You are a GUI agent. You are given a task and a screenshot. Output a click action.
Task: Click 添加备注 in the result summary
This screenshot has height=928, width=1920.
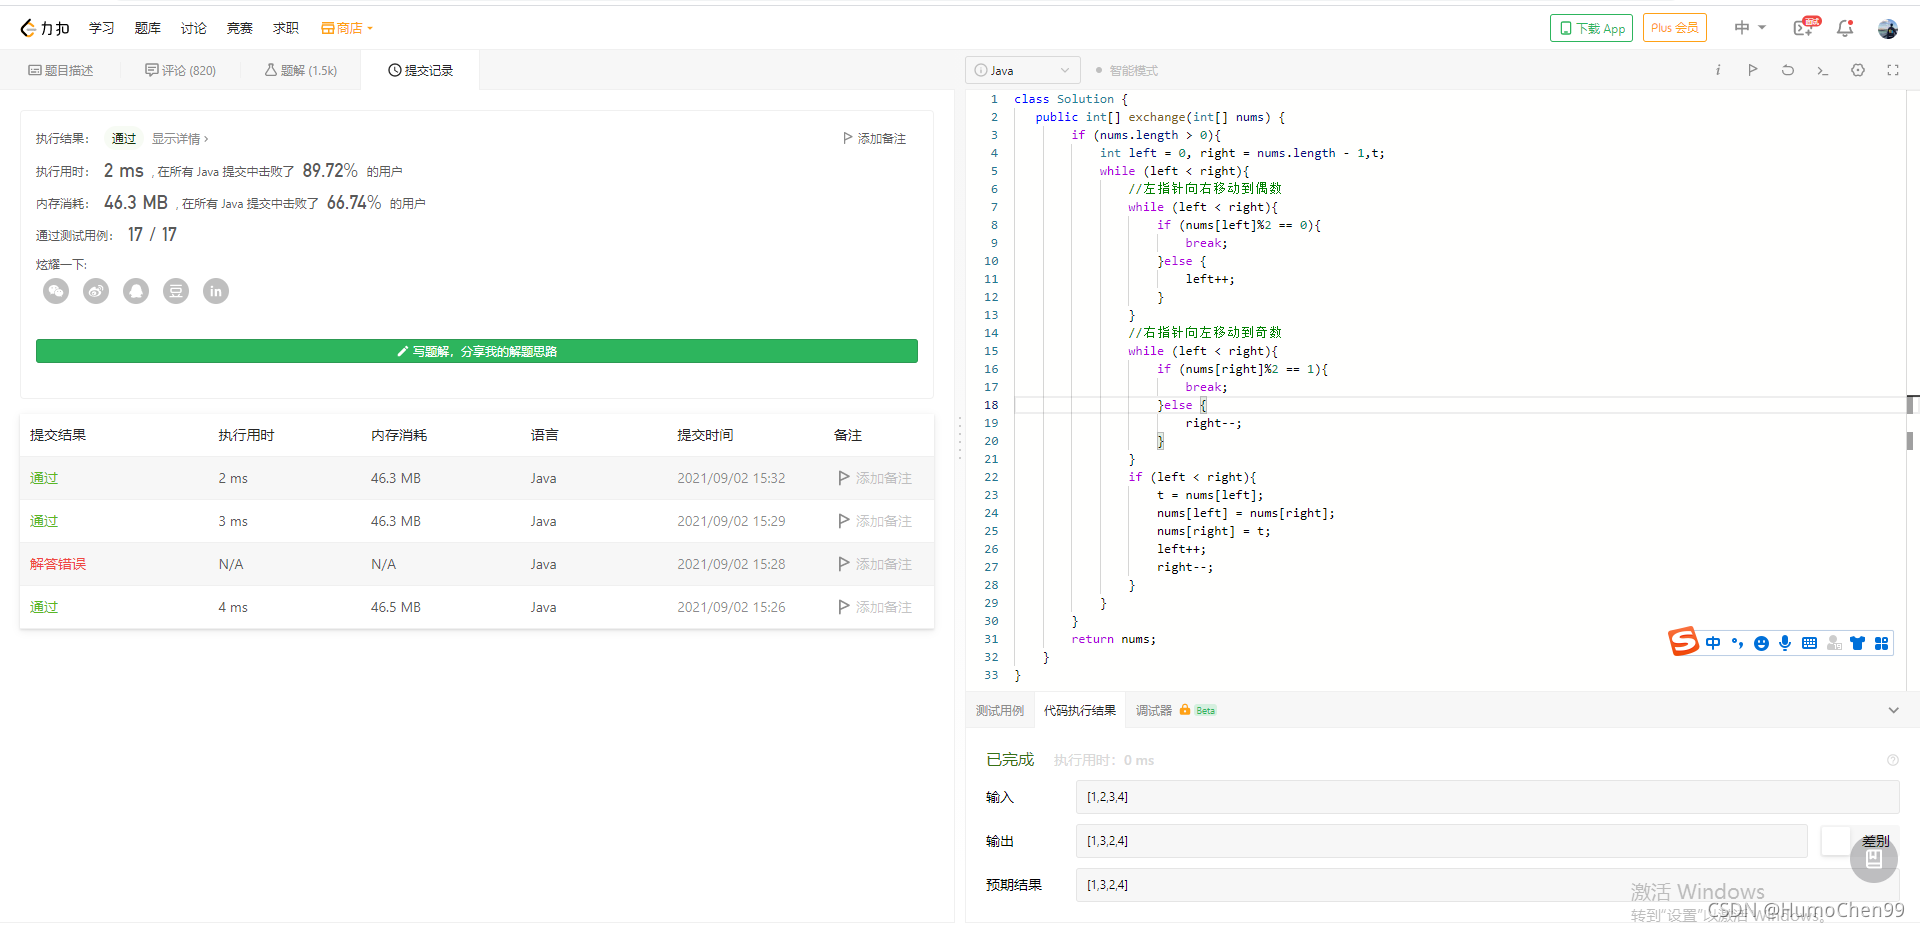[x=874, y=139]
